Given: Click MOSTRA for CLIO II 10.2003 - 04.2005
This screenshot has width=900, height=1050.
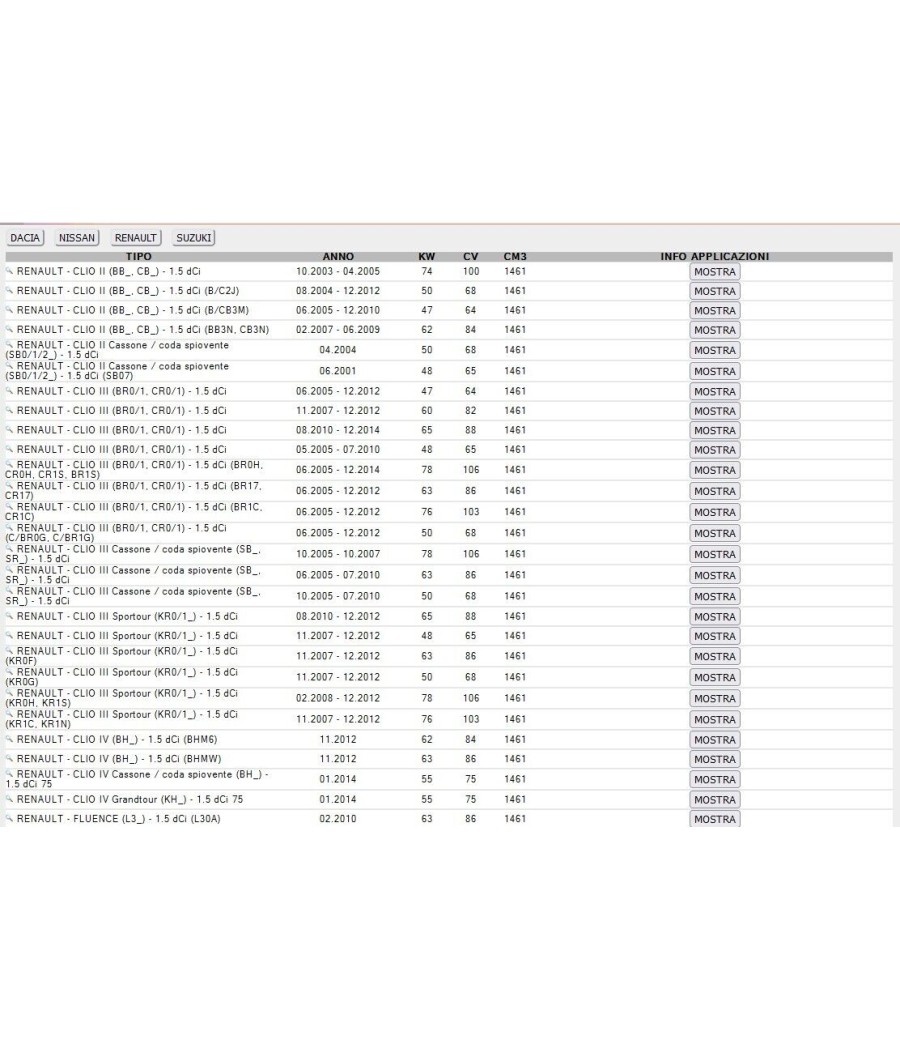Looking at the screenshot, I should point(715,272).
